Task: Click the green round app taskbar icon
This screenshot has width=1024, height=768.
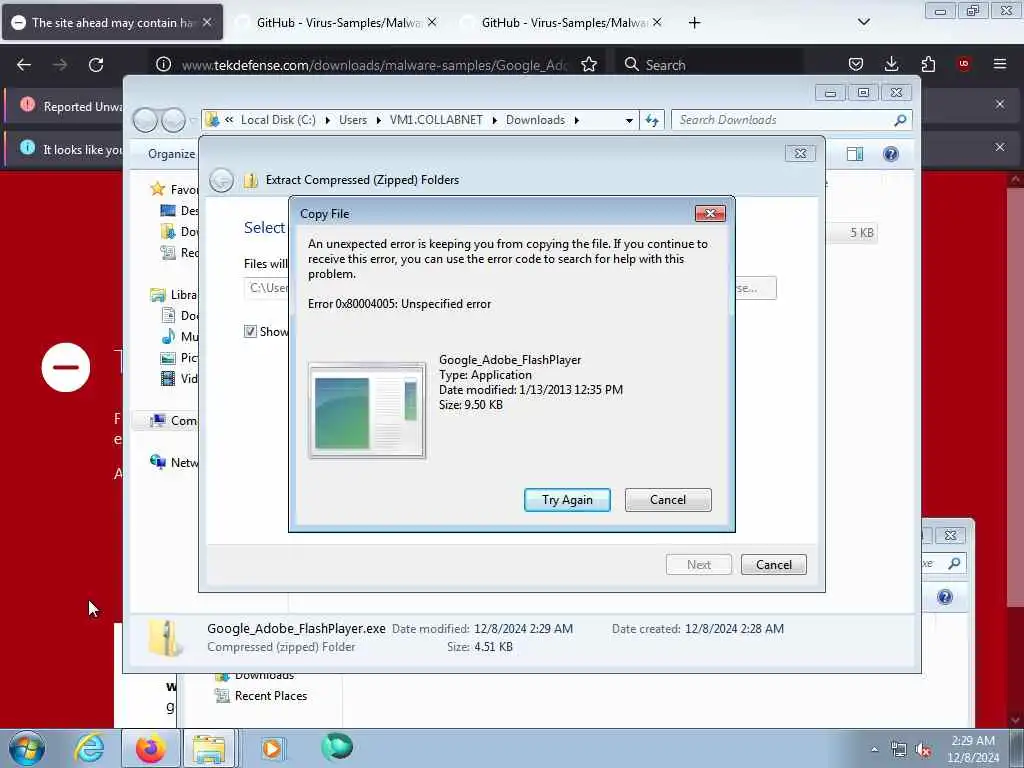Action: pyautogui.click(x=337, y=747)
